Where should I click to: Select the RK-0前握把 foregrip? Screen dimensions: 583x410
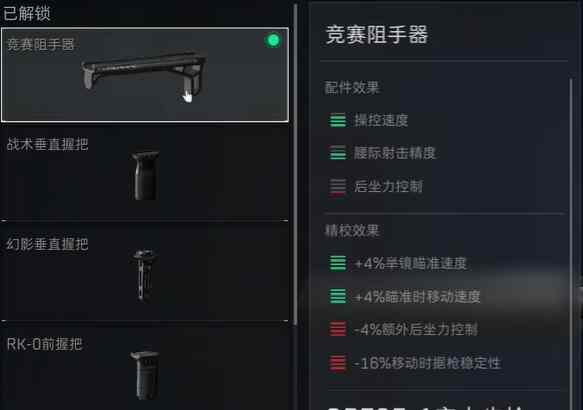(145, 368)
